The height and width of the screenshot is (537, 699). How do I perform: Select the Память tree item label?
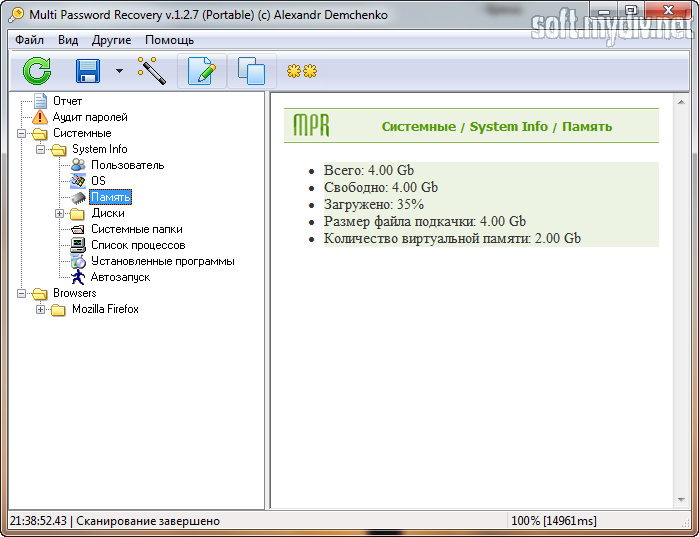click(111, 197)
